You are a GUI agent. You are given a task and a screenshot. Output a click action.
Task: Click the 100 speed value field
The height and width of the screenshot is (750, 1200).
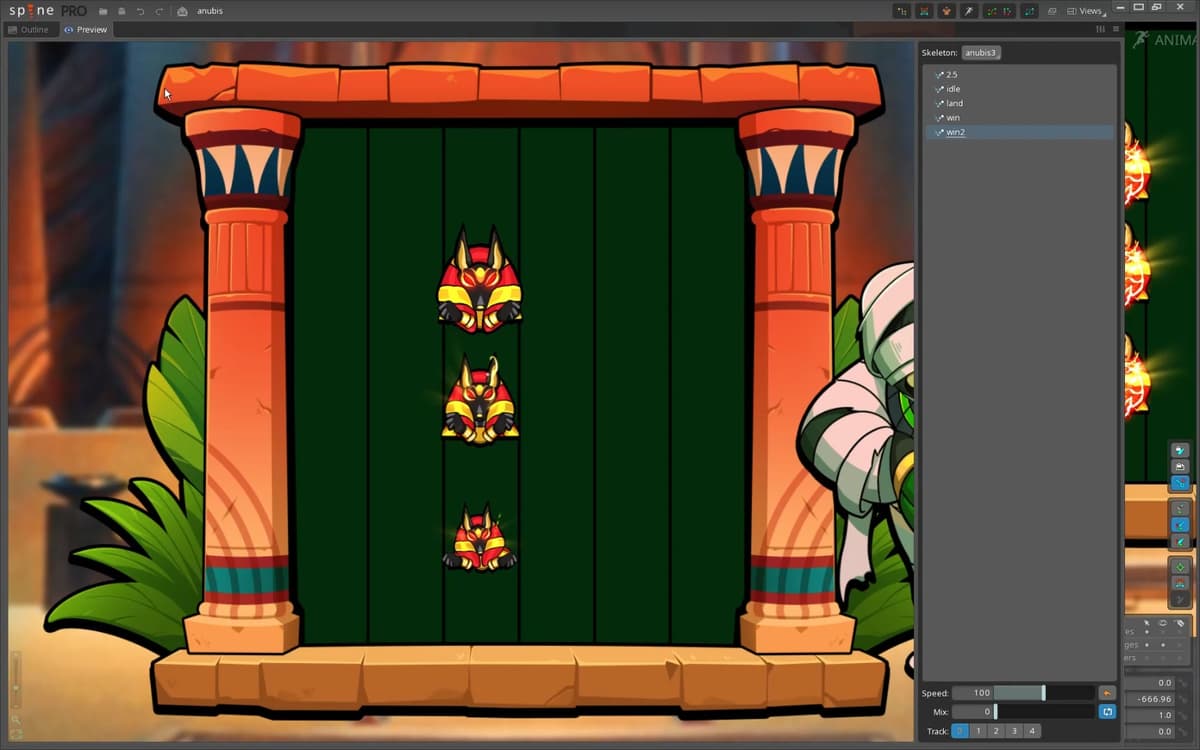click(973, 693)
